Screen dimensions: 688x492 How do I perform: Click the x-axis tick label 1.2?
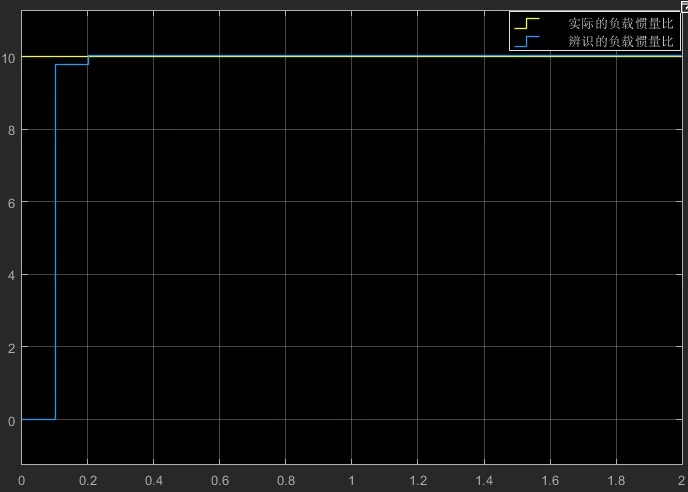point(418,481)
